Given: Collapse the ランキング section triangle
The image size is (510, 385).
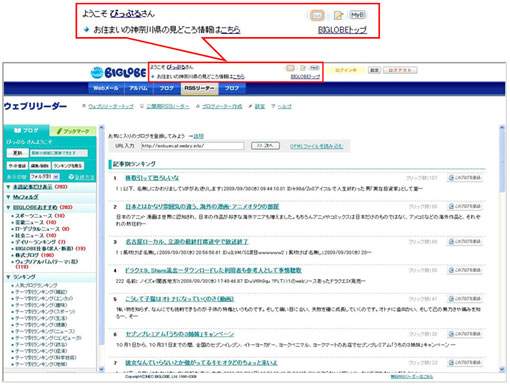Looking at the screenshot, I should point(8,277).
